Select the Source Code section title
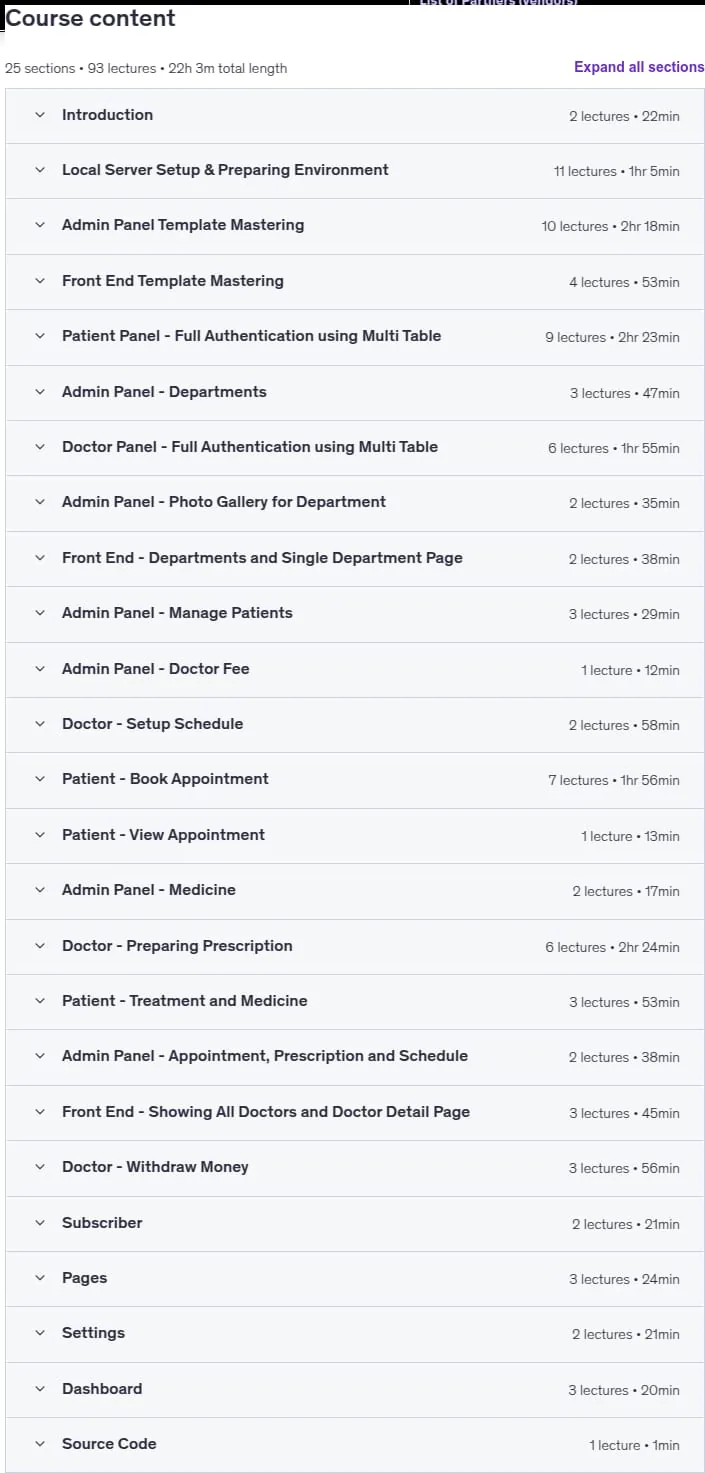 (109, 1444)
